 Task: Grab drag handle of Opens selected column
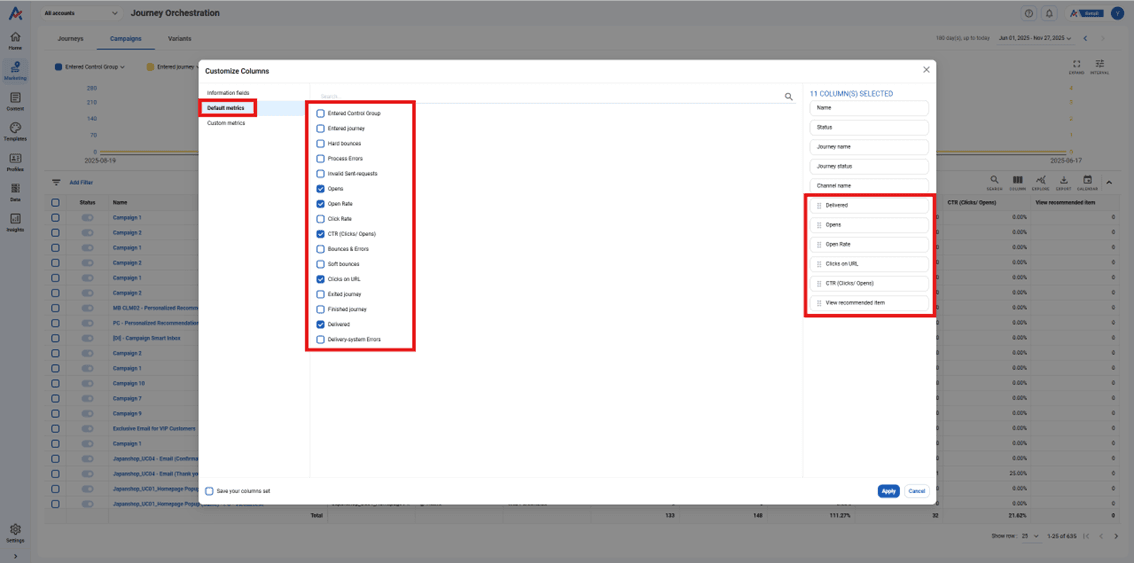point(819,225)
